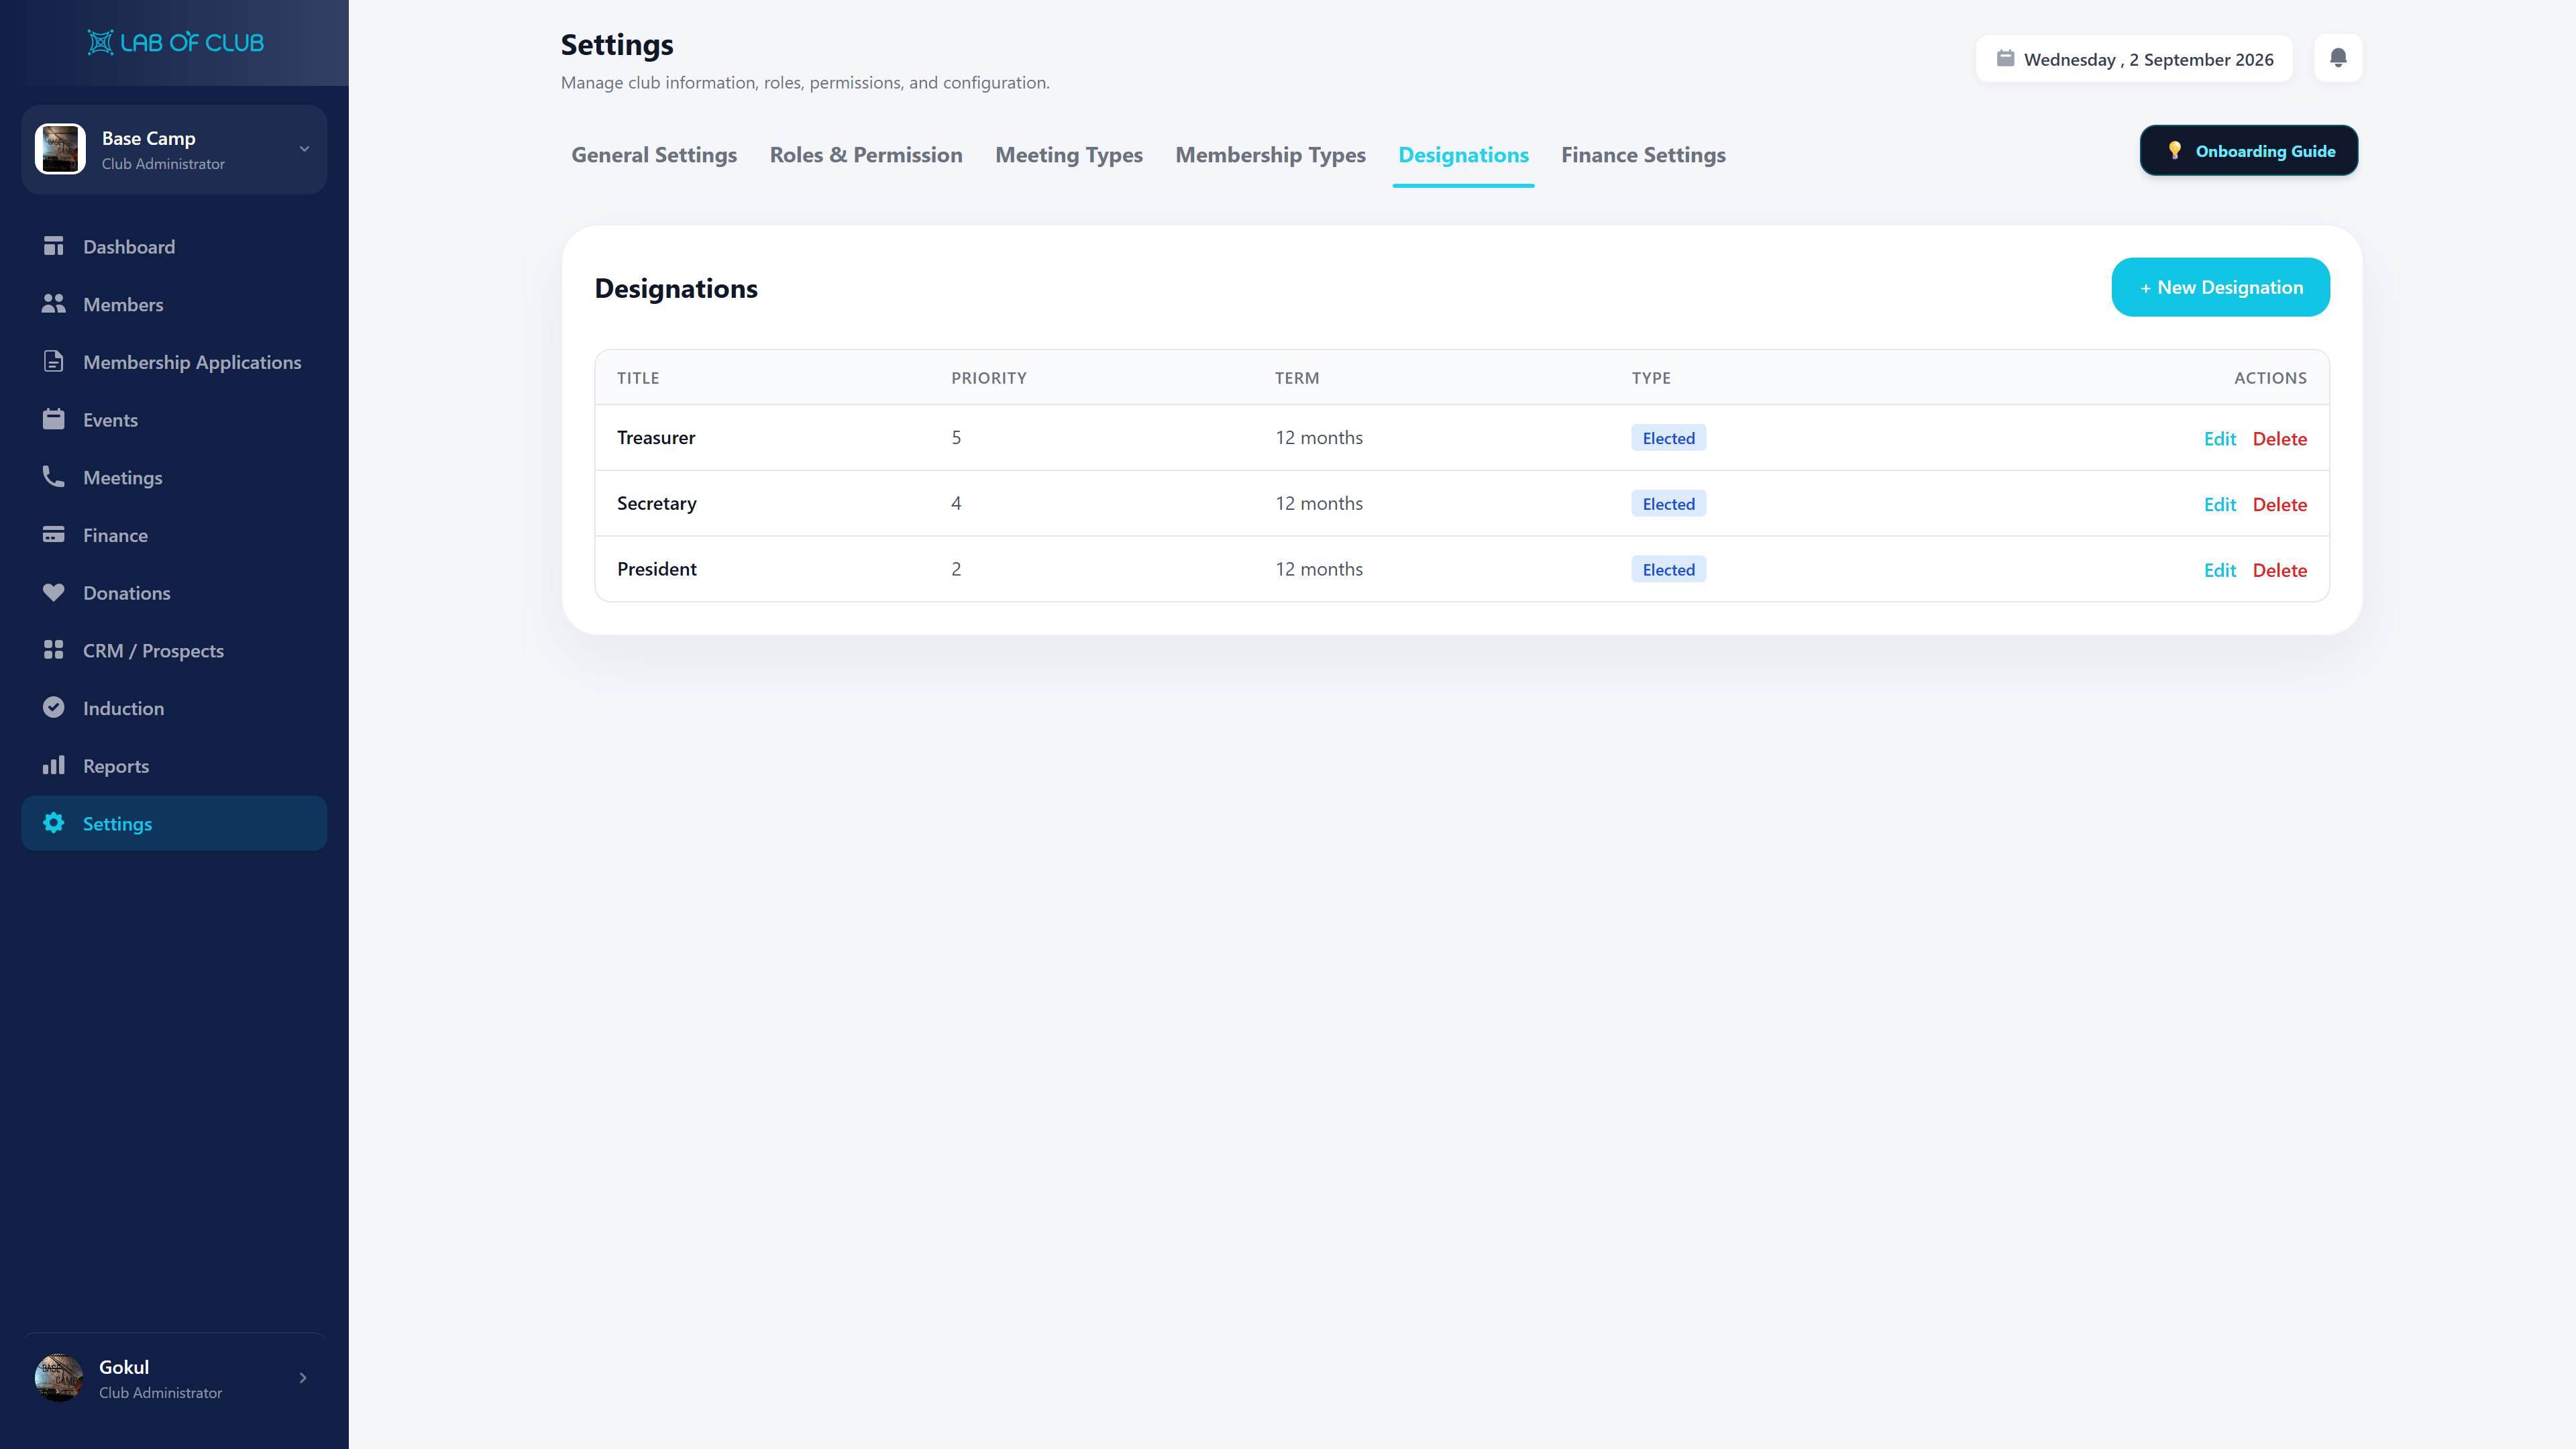Viewport: 2576px width, 1449px height.
Task: Click Treasurer's 12 months term value
Action: click(1318, 437)
